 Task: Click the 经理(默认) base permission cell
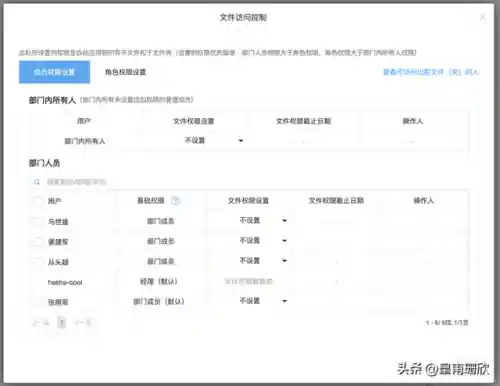(159, 281)
